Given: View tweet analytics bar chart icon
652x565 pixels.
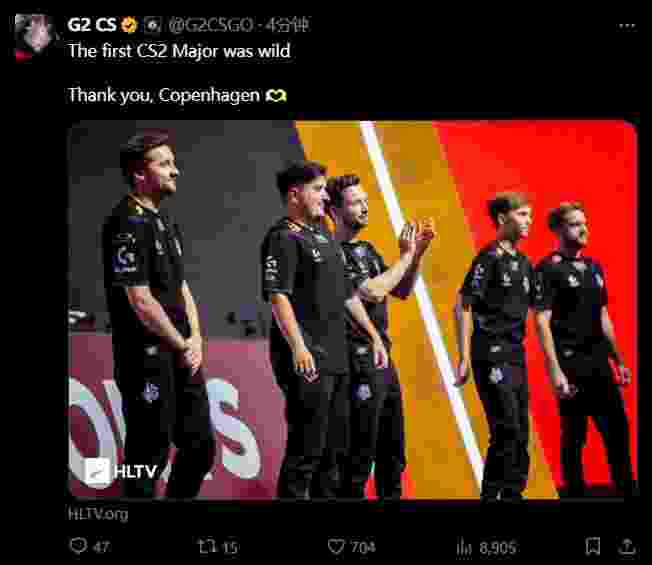Looking at the screenshot, I should click(464, 546).
